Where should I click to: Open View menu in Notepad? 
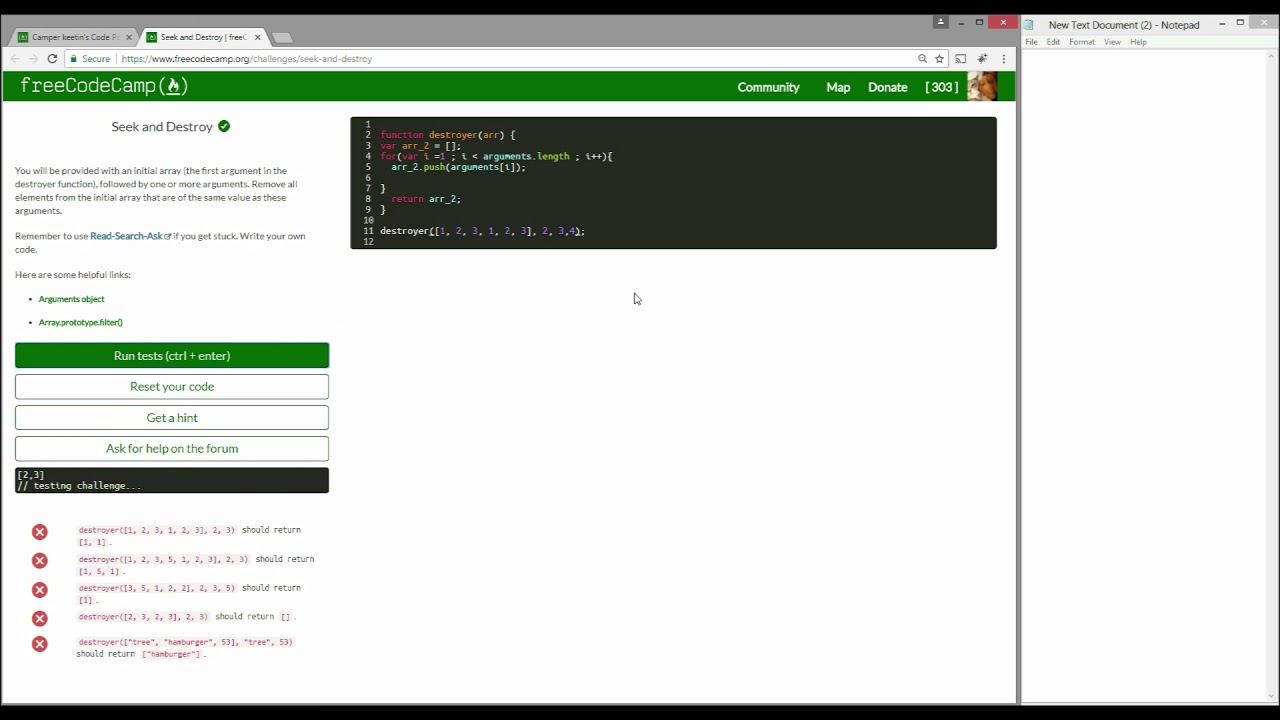coord(1112,42)
